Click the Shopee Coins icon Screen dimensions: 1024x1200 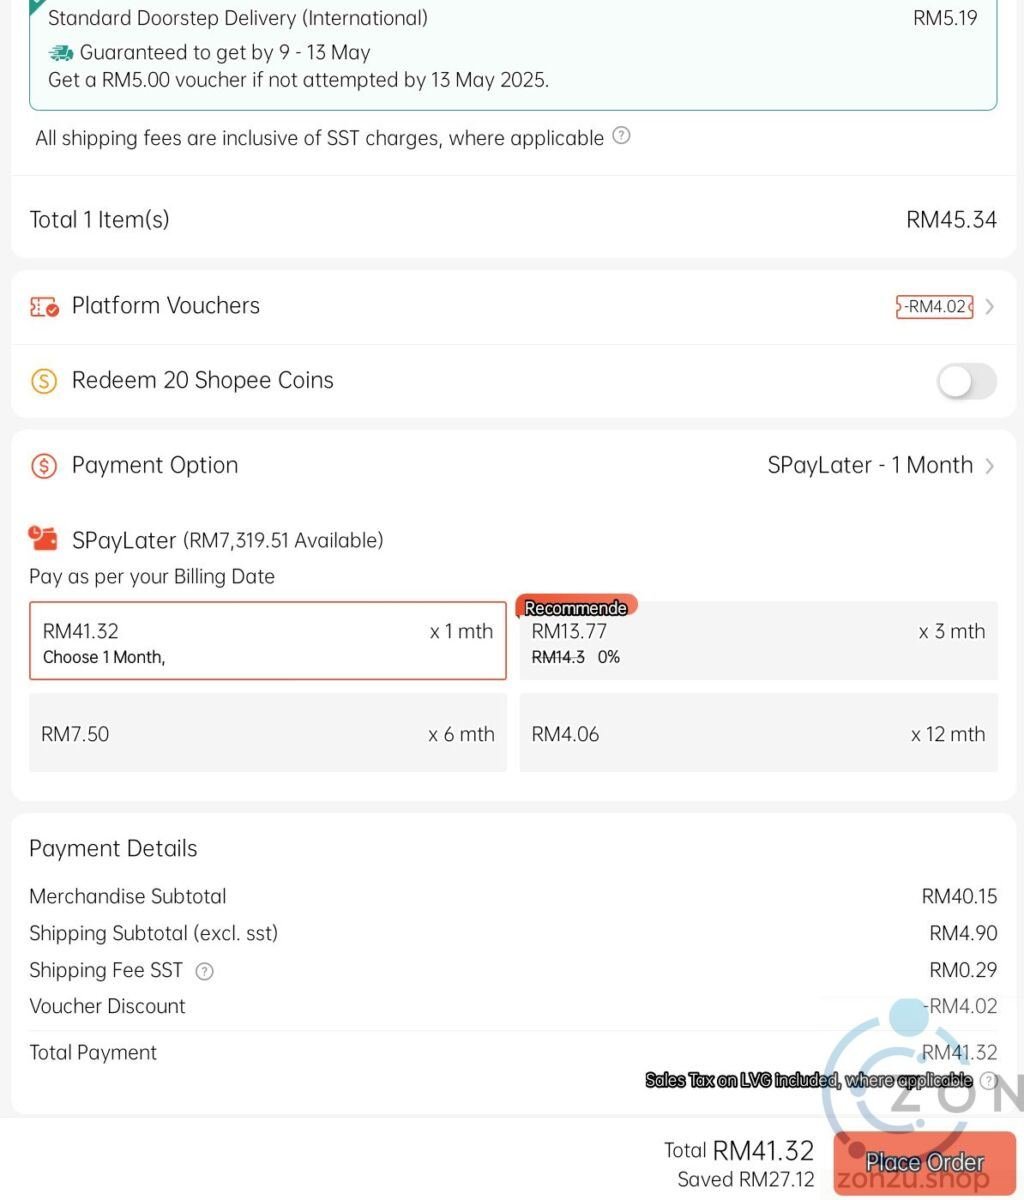click(x=44, y=381)
